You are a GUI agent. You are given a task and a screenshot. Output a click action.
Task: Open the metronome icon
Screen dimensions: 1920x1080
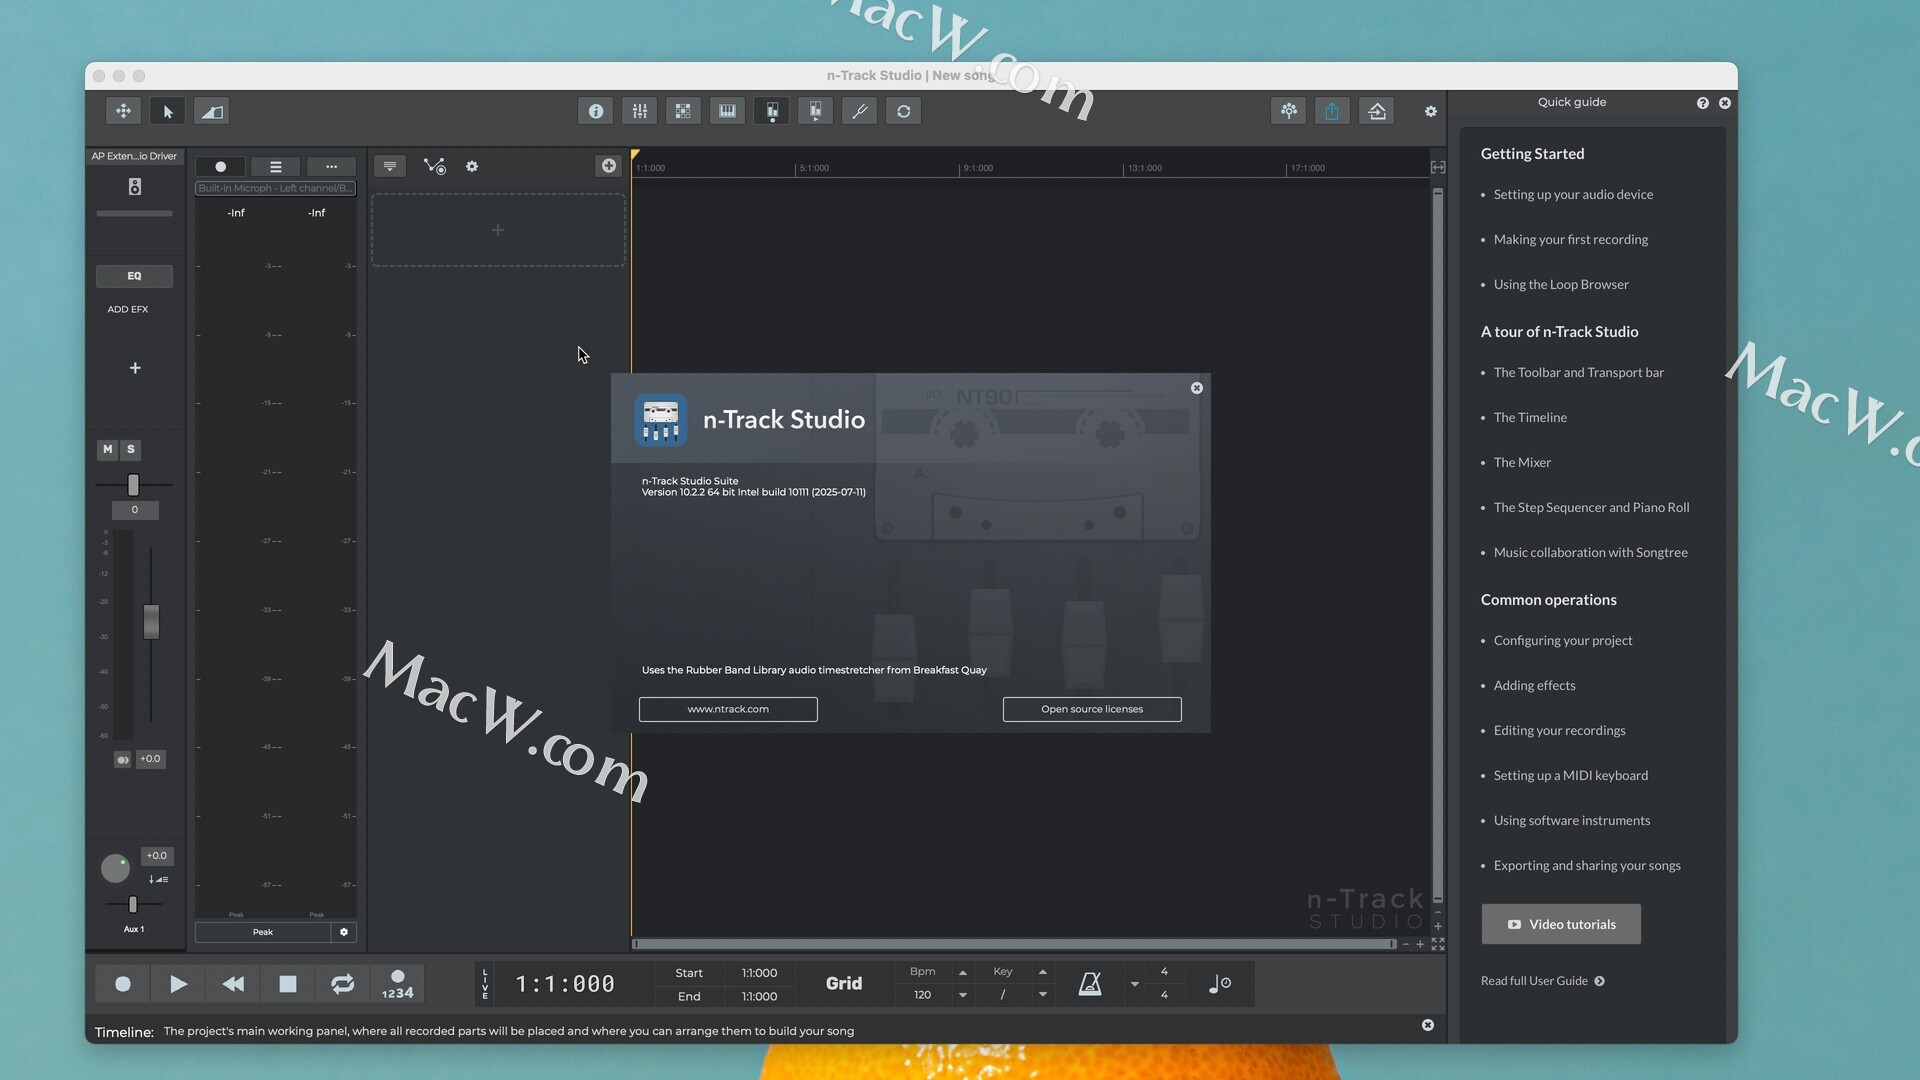pos(1090,984)
